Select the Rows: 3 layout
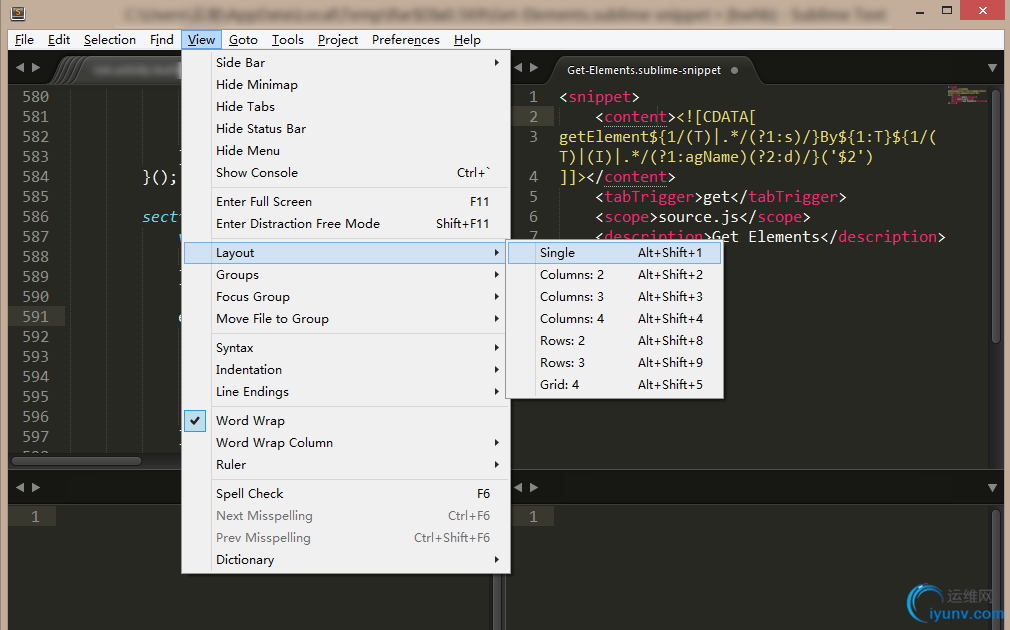 coord(615,362)
